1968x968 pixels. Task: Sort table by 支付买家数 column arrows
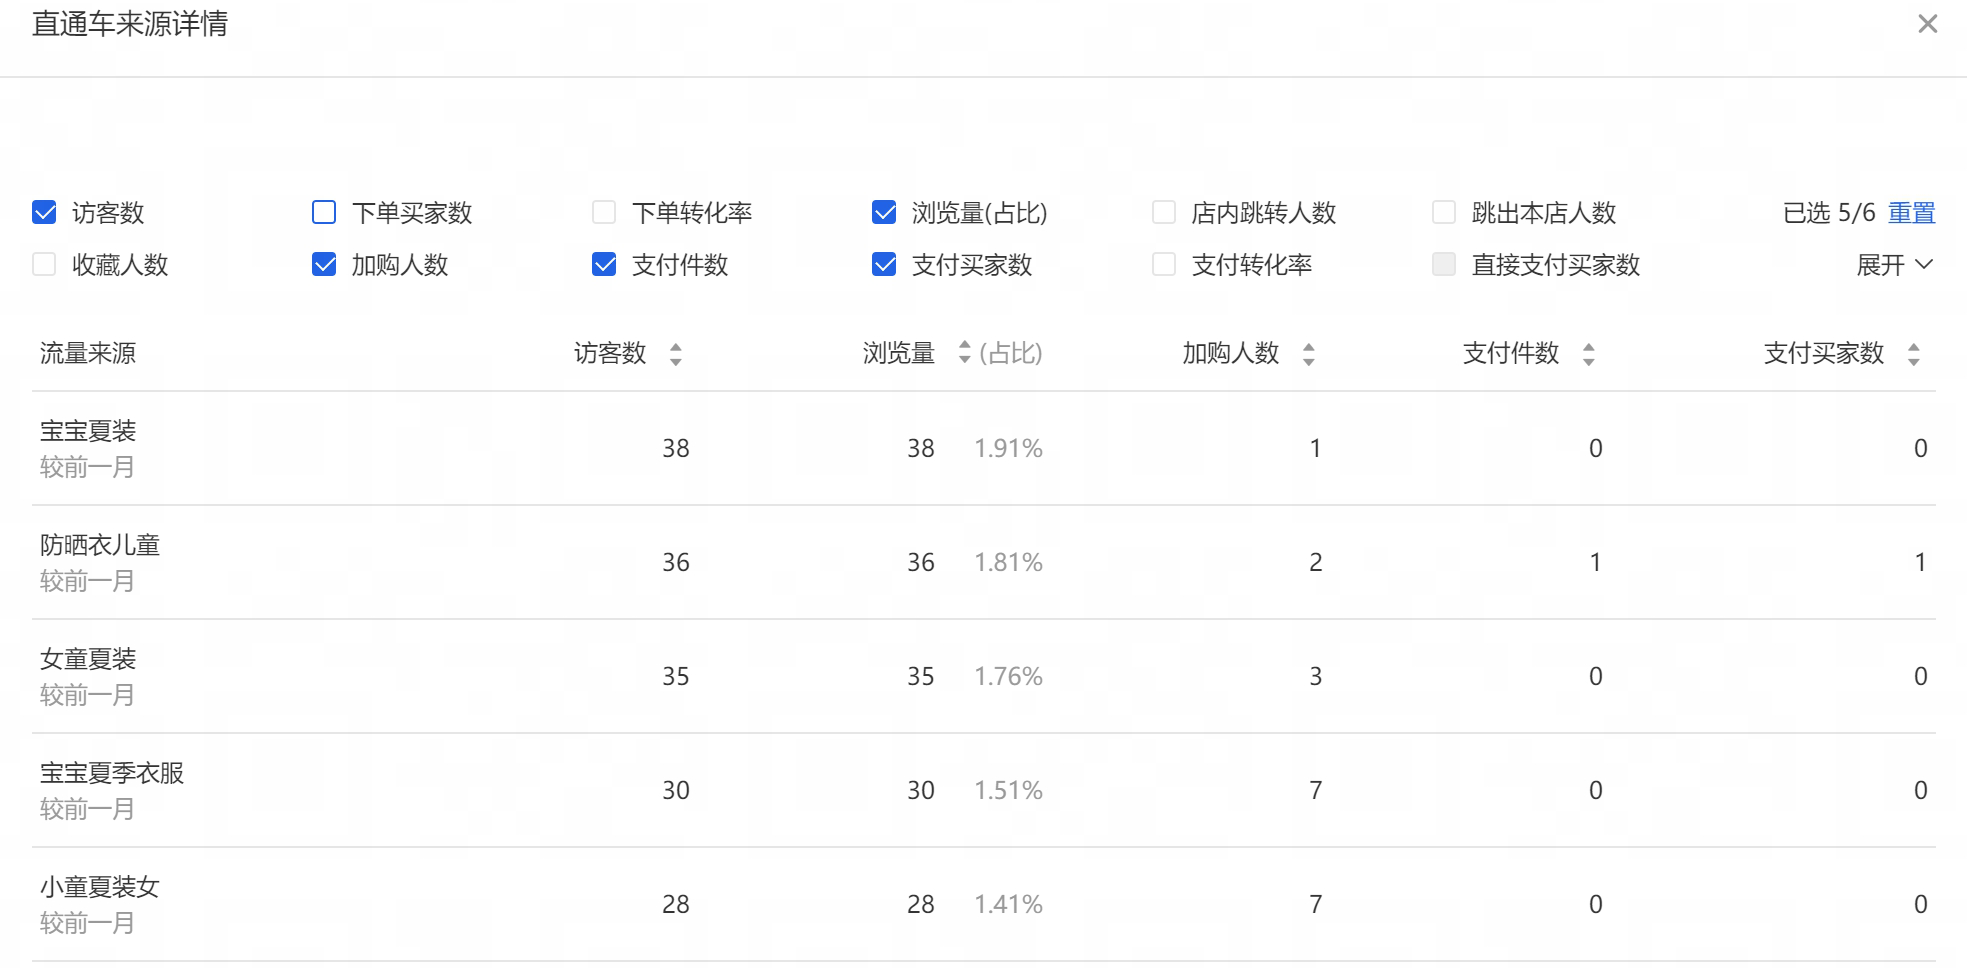coord(1913,354)
